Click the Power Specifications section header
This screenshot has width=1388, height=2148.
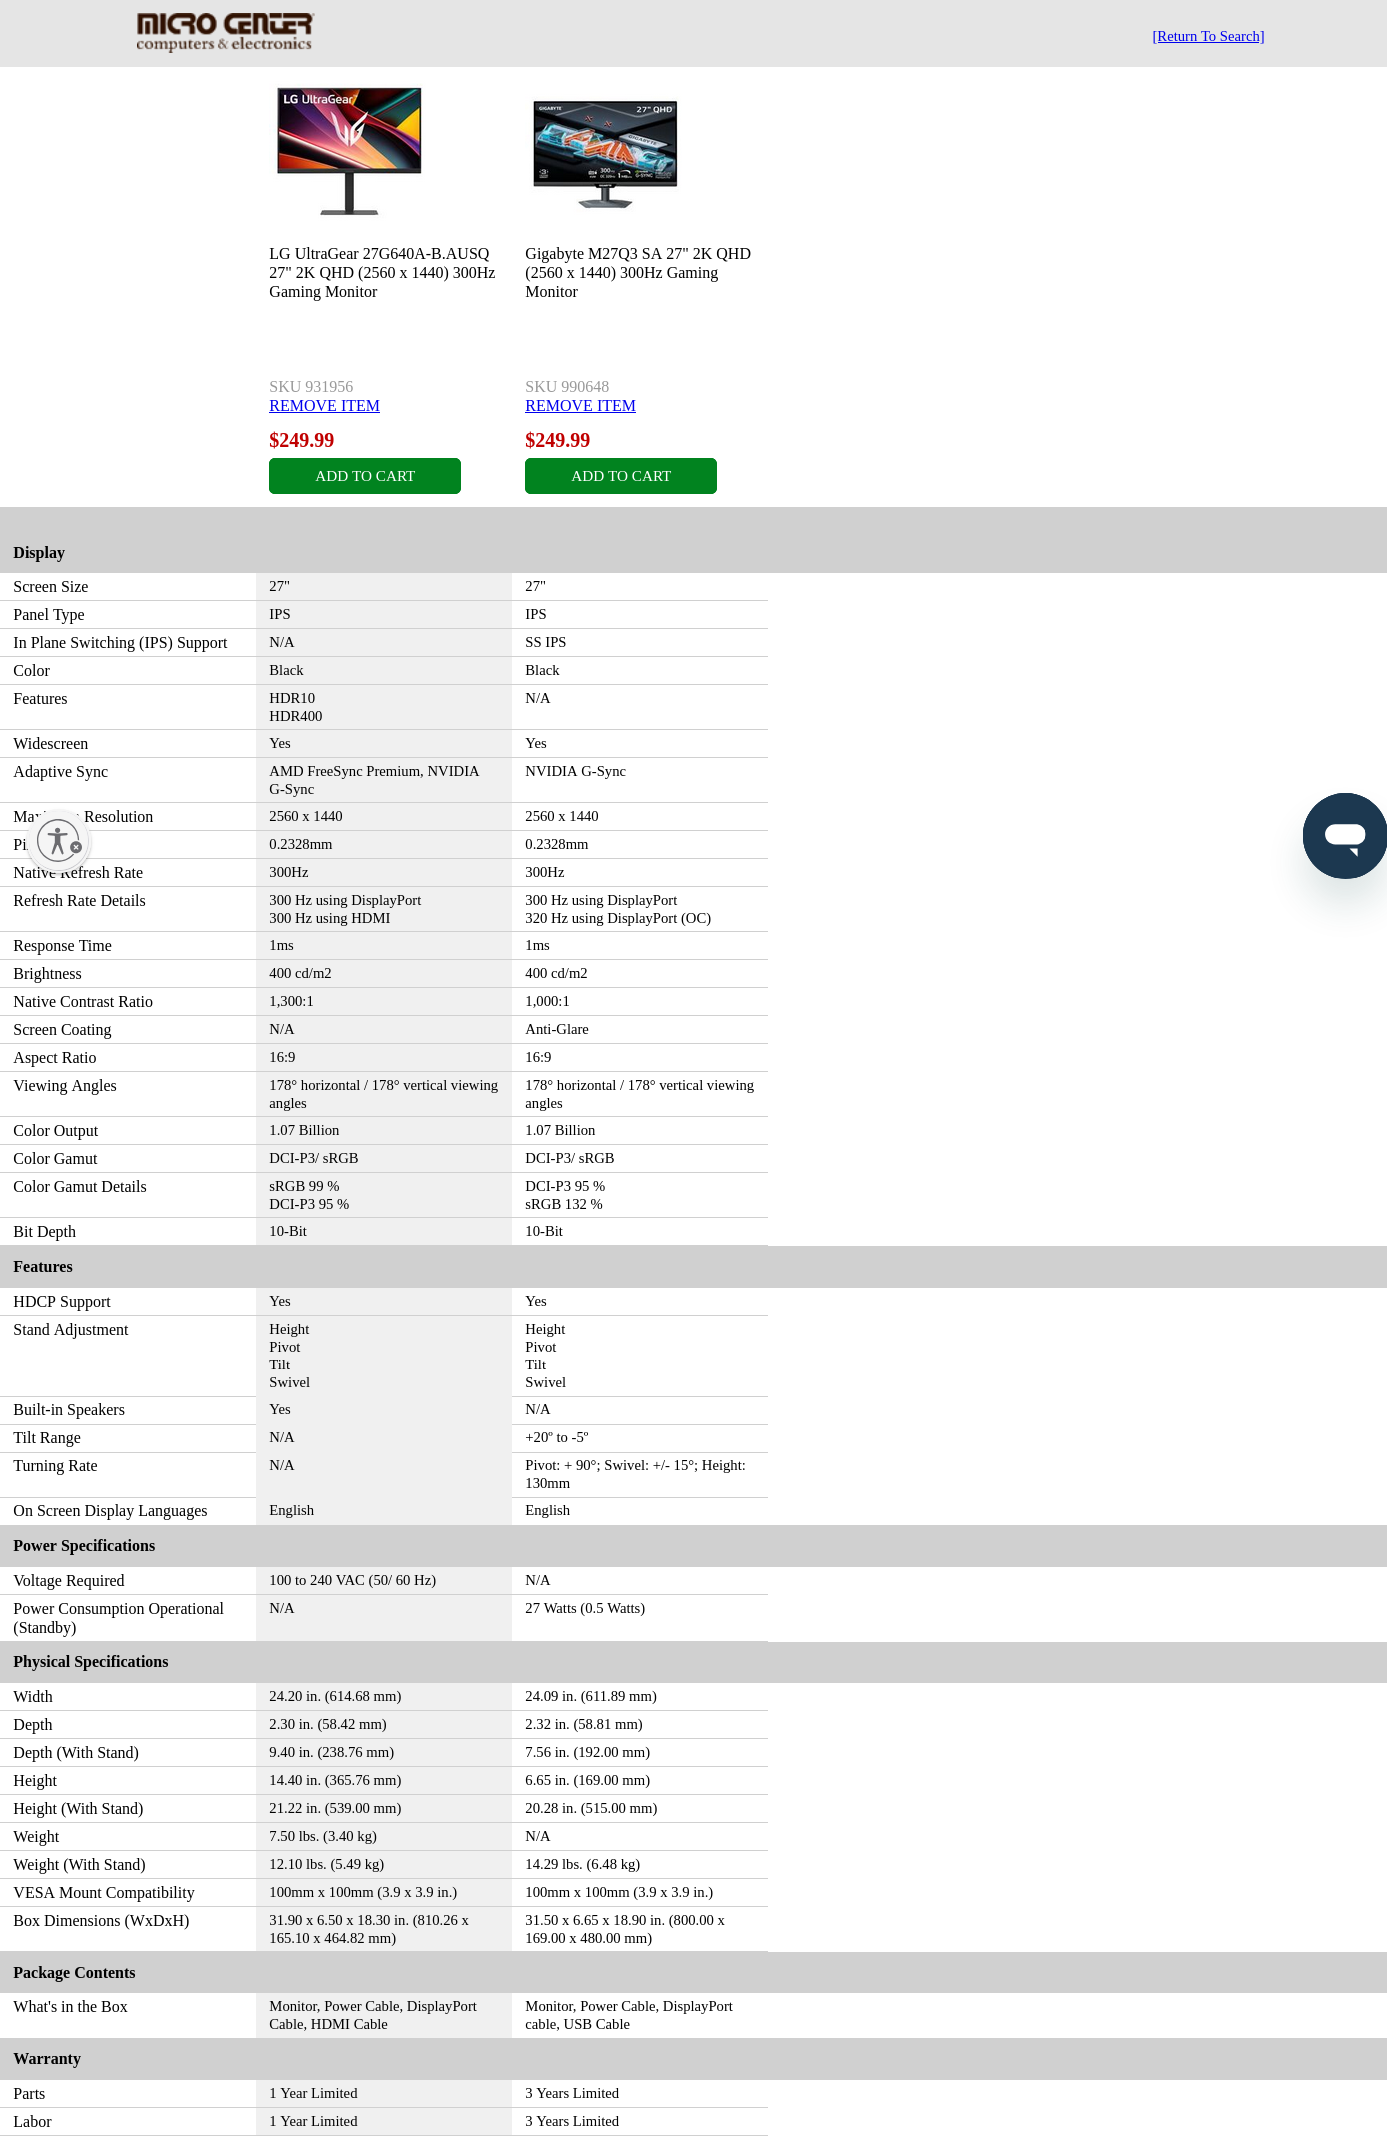84,1546
